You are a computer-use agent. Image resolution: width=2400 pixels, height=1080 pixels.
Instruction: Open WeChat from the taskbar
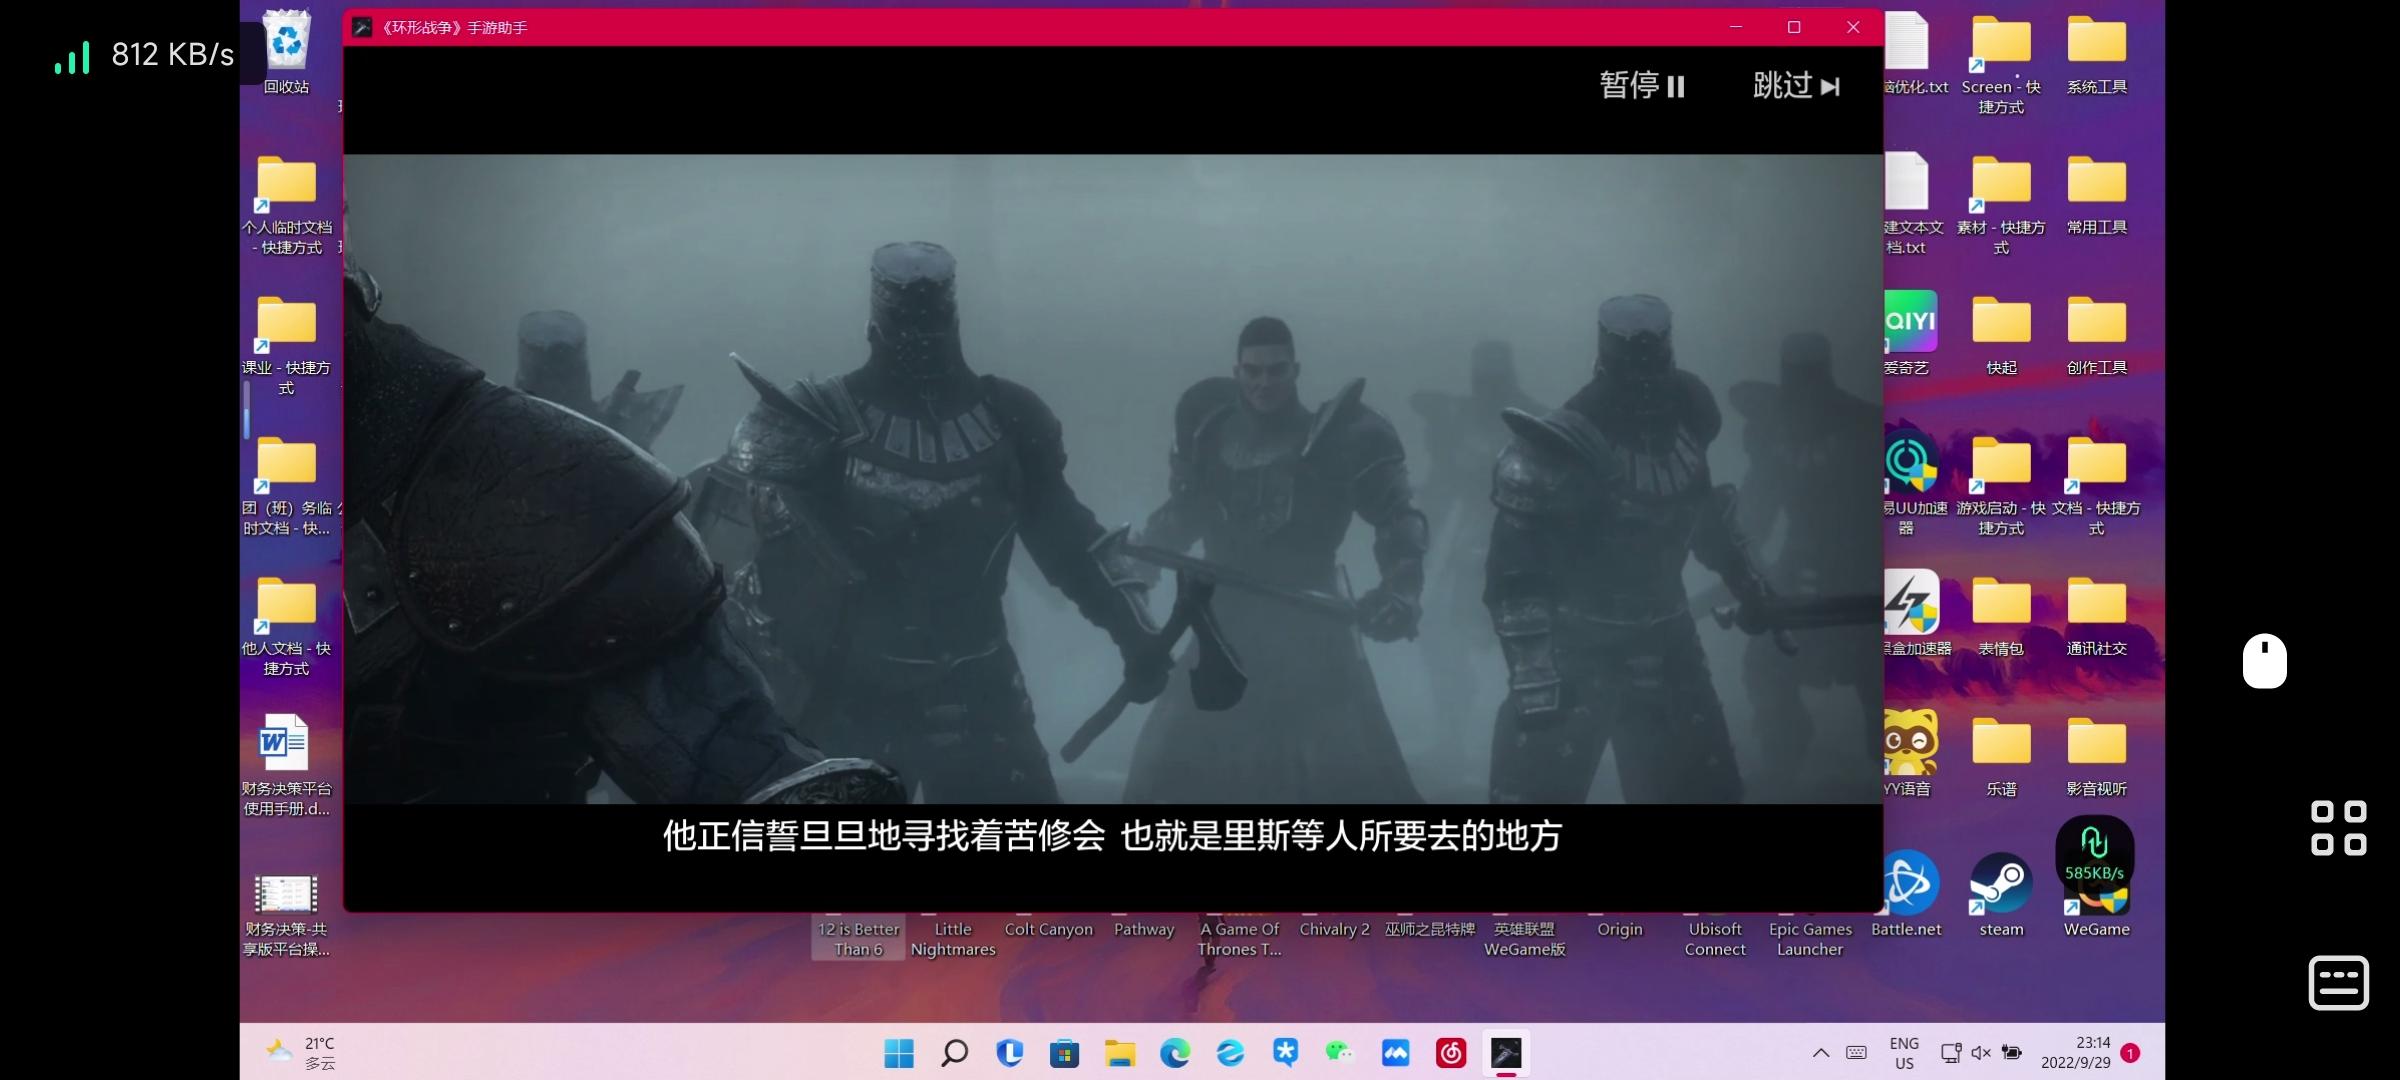1340,1052
